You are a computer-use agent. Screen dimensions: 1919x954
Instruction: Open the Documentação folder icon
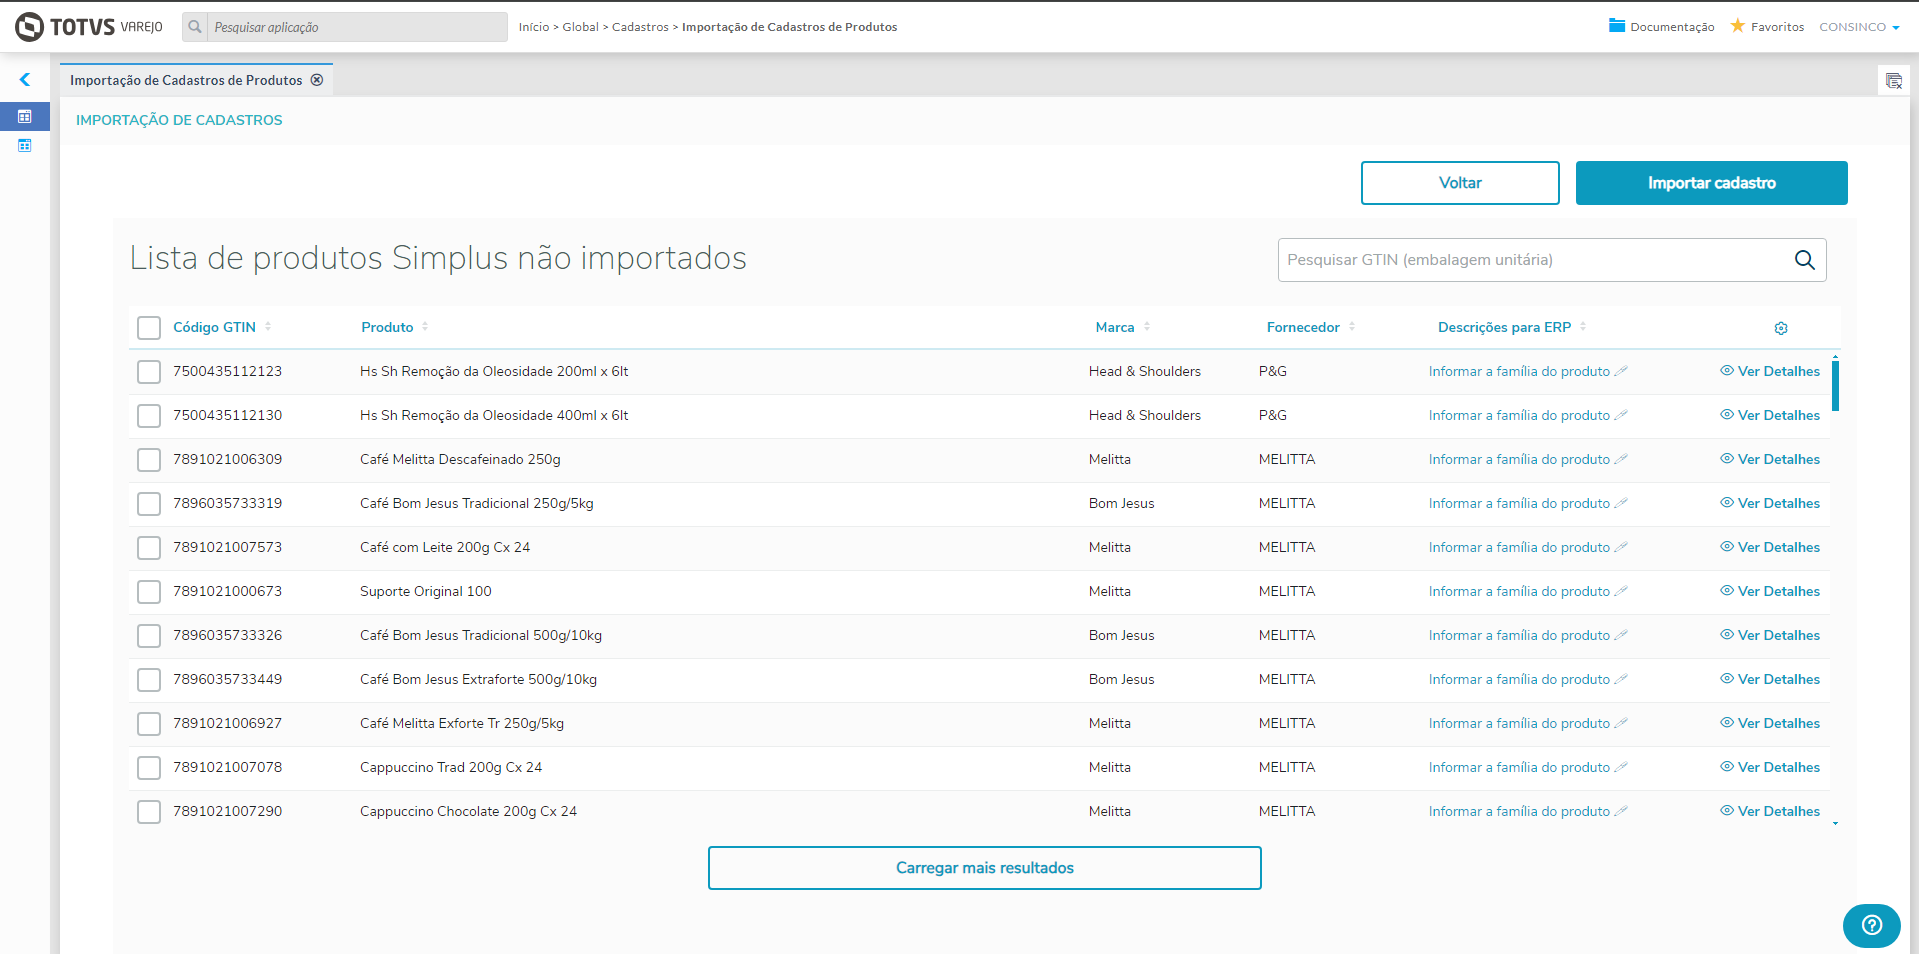click(1617, 26)
